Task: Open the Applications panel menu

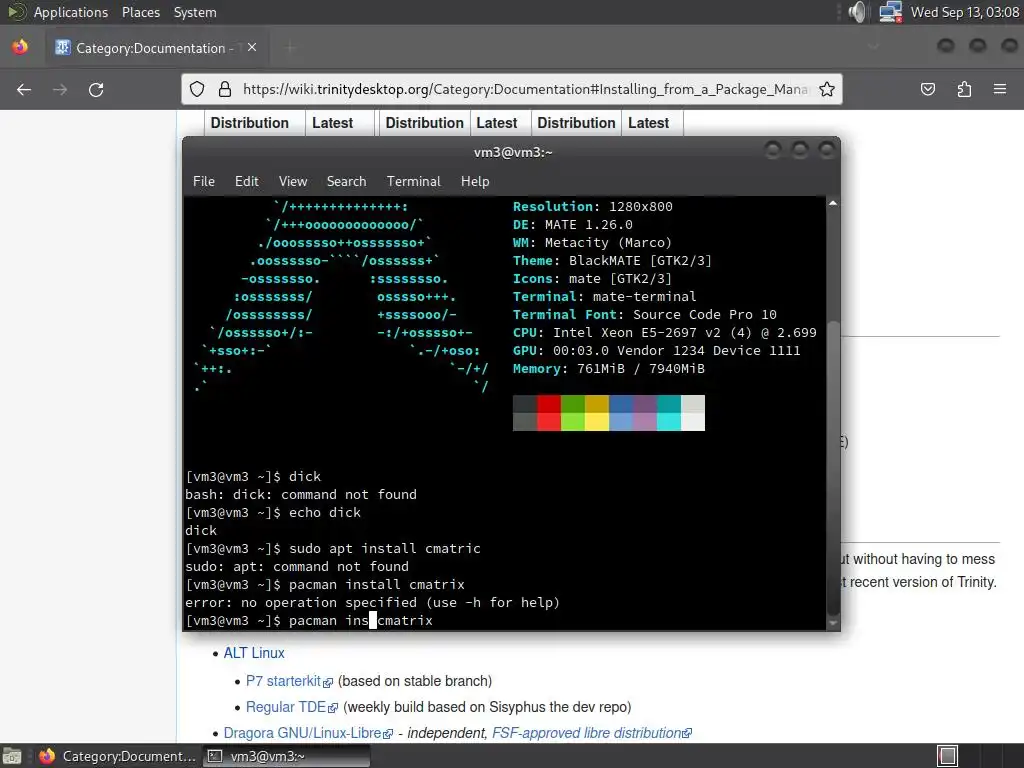Action: [x=71, y=12]
